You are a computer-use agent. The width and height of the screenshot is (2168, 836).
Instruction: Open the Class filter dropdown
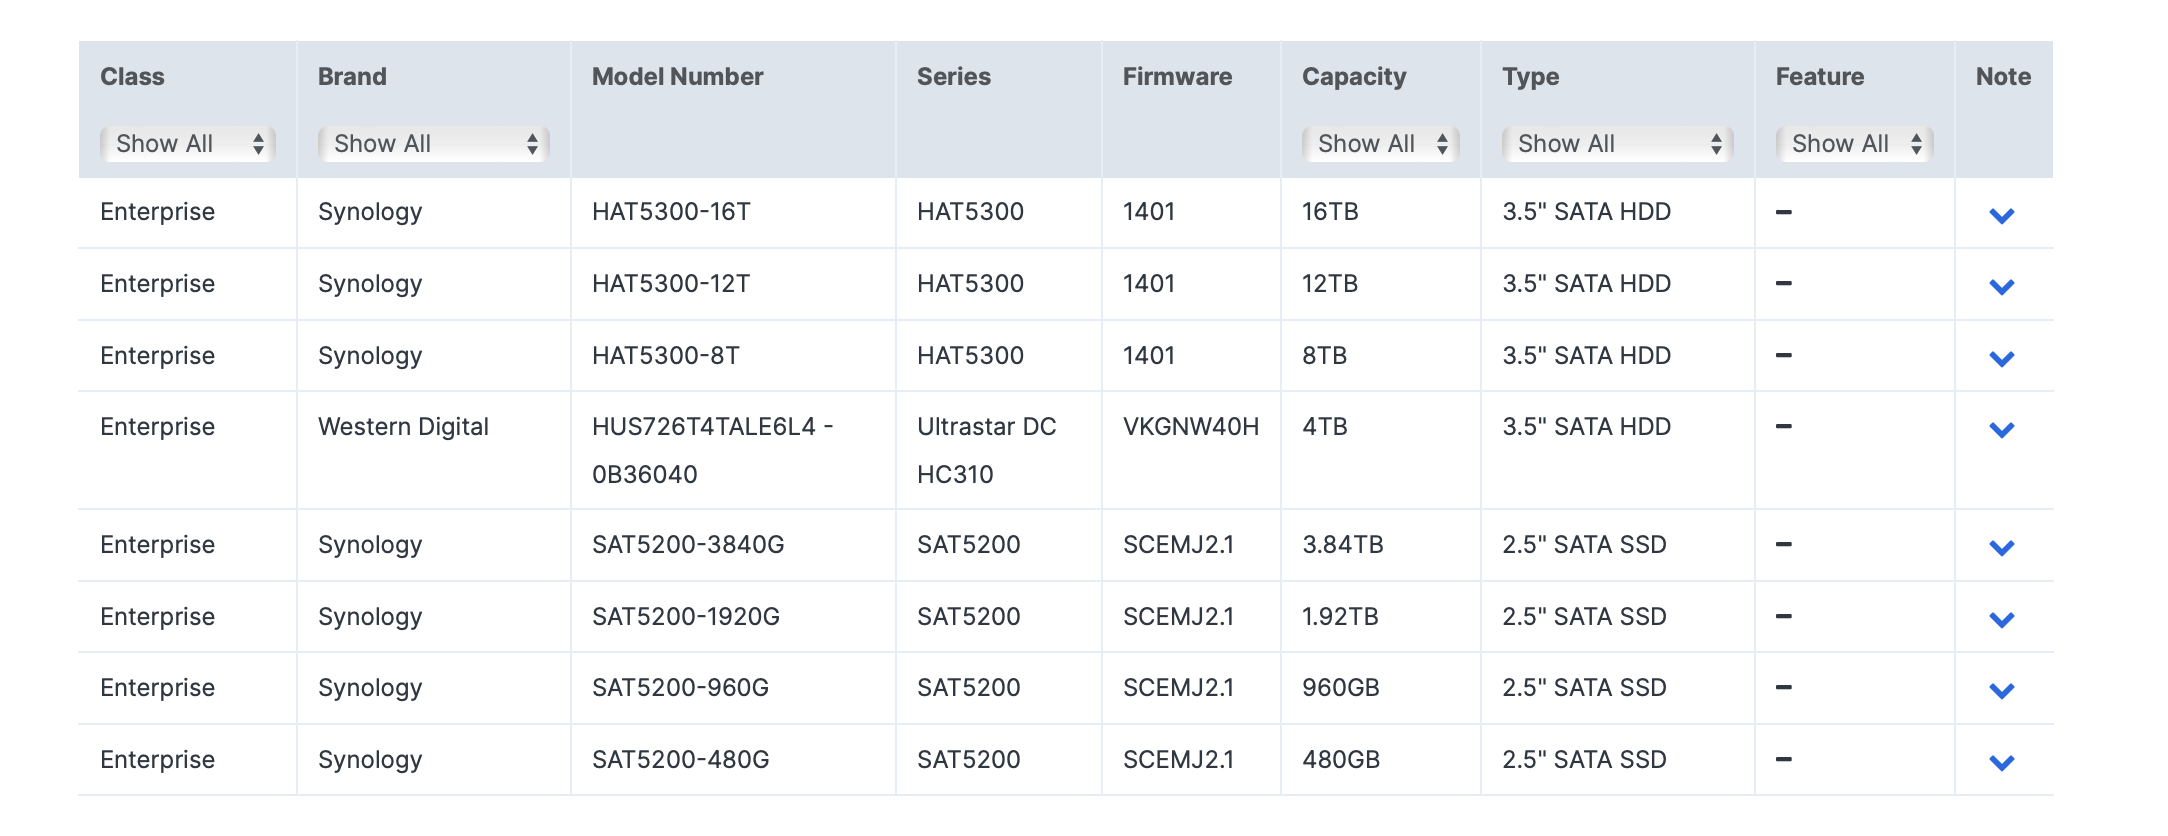click(188, 144)
